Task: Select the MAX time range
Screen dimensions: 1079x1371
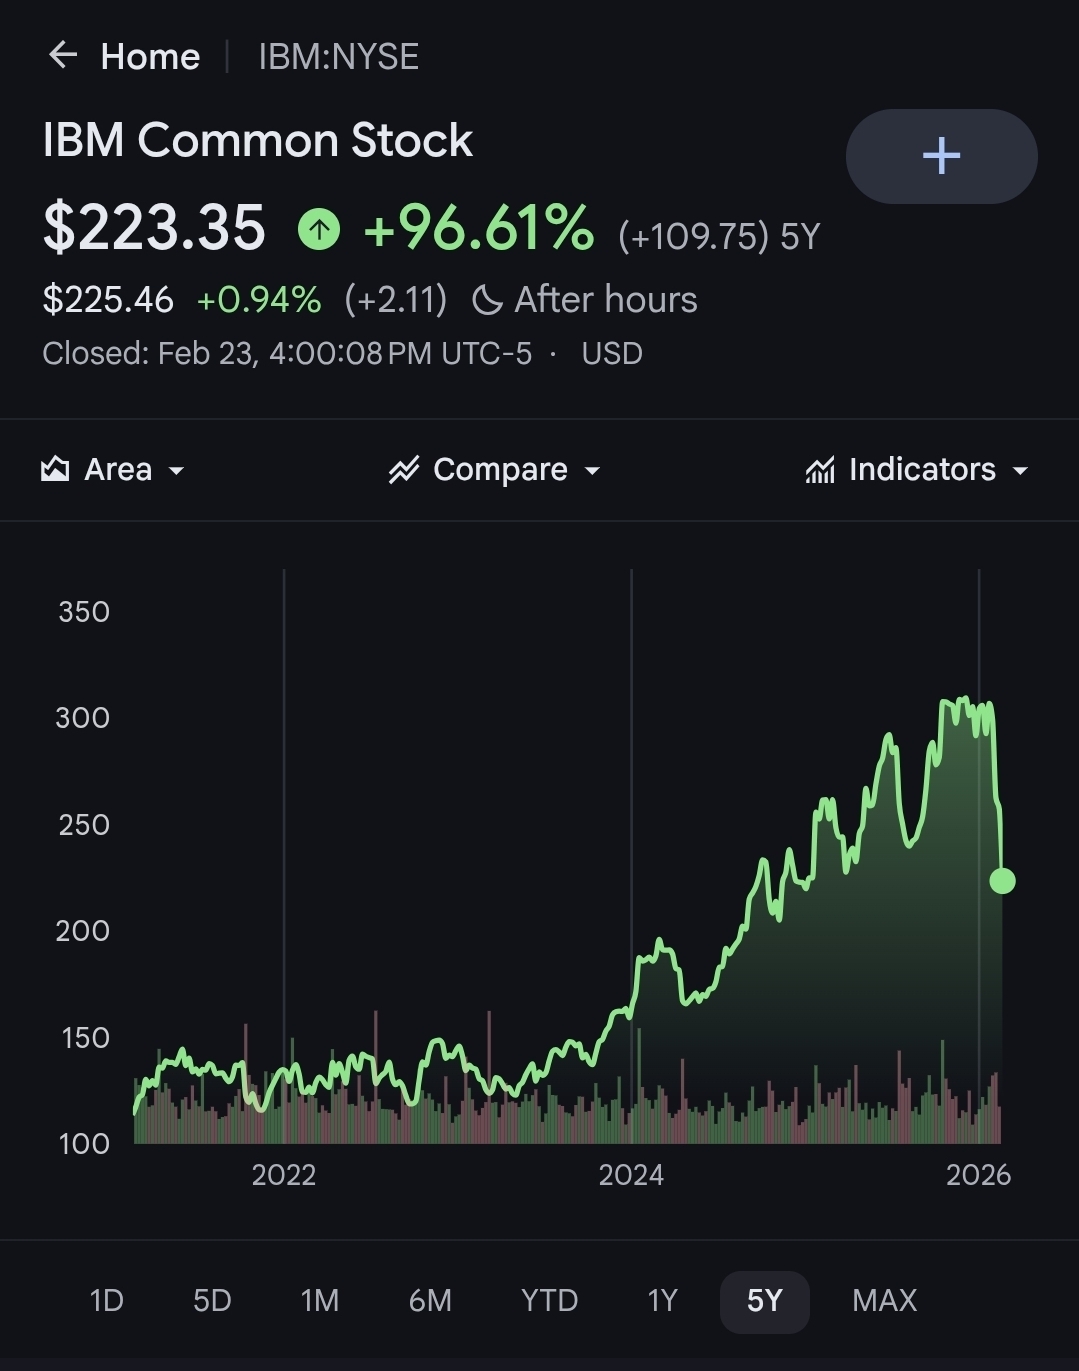Action: tap(884, 1300)
